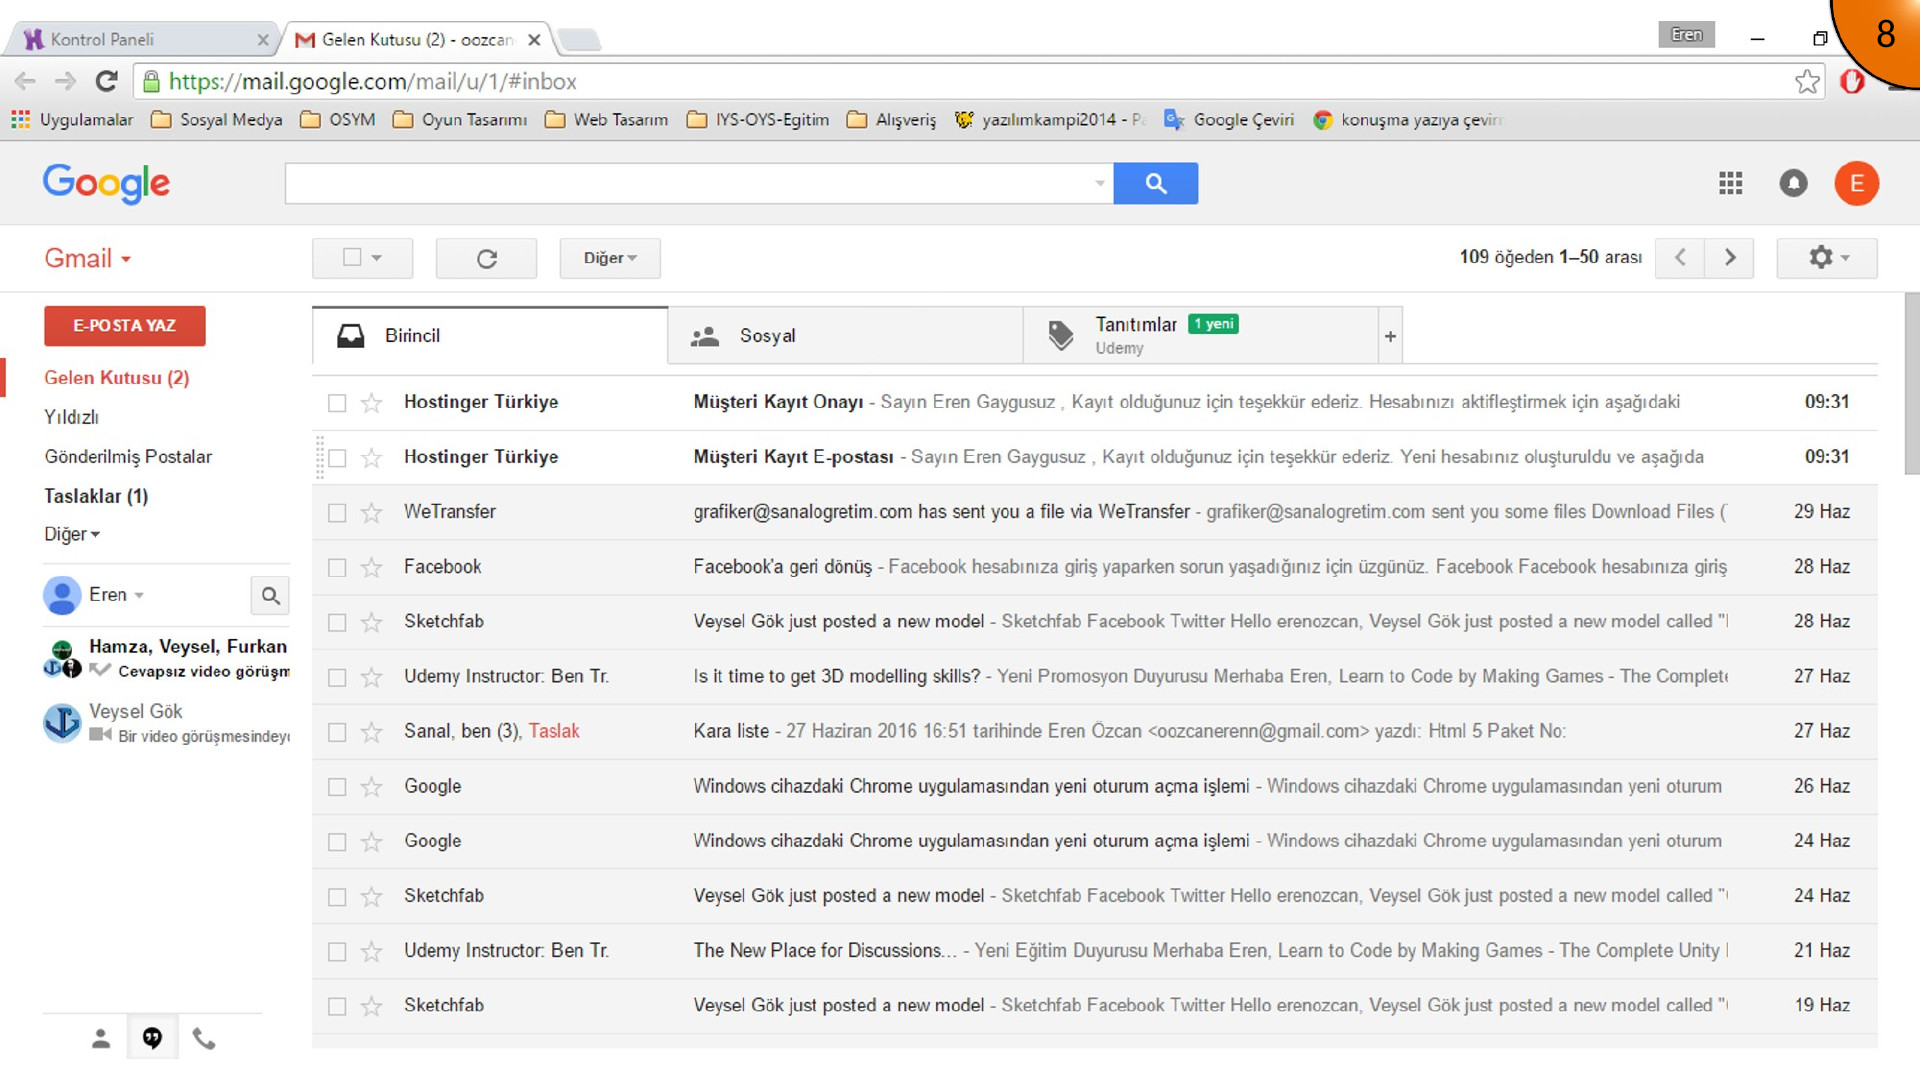Screen dimensions: 1921x1080
Task: Open the settings gear menu
Action: [x=1827, y=257]
